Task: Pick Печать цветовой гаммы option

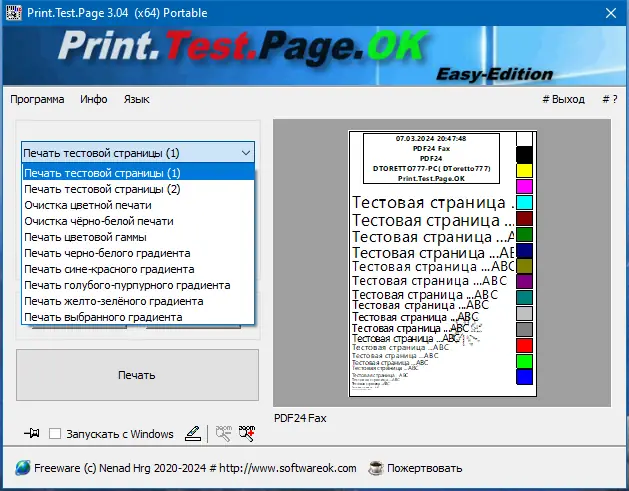Action: [138, 237]
